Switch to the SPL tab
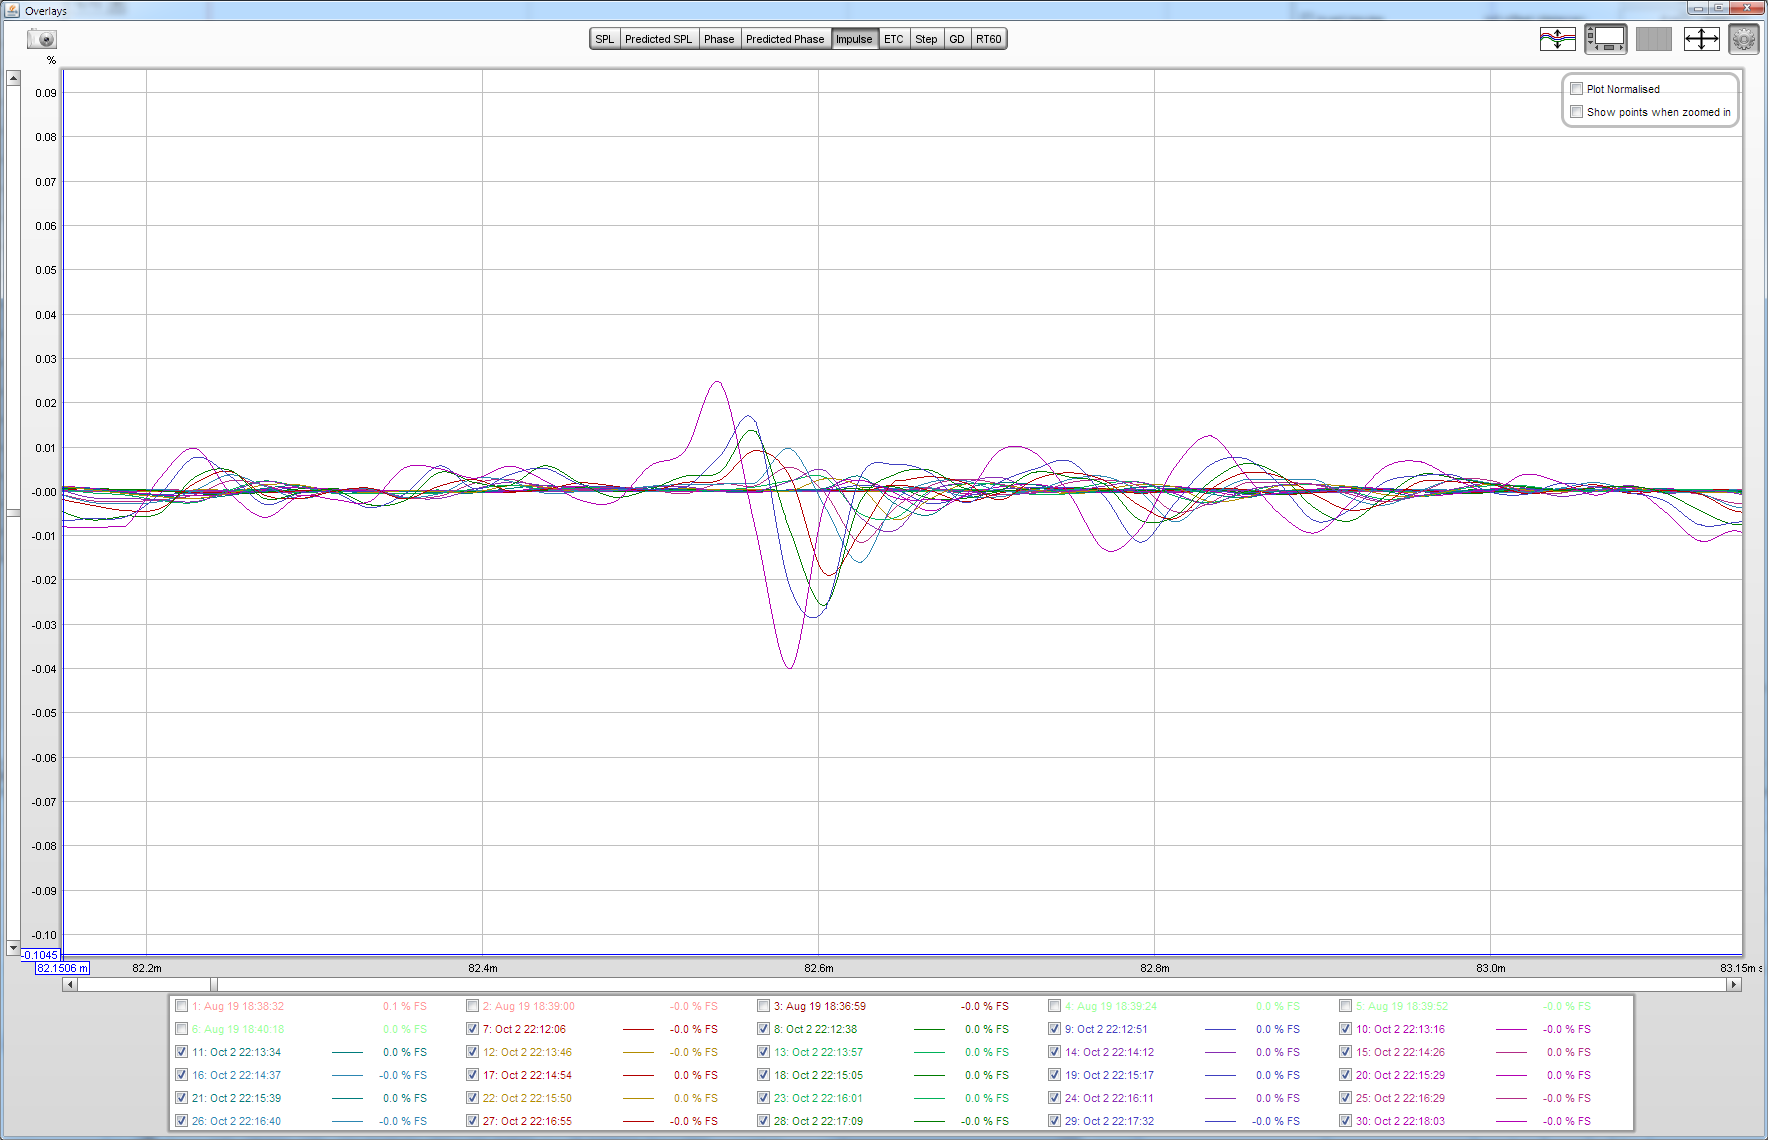This screenshot has width=1768, height=1140. [604, 39]
